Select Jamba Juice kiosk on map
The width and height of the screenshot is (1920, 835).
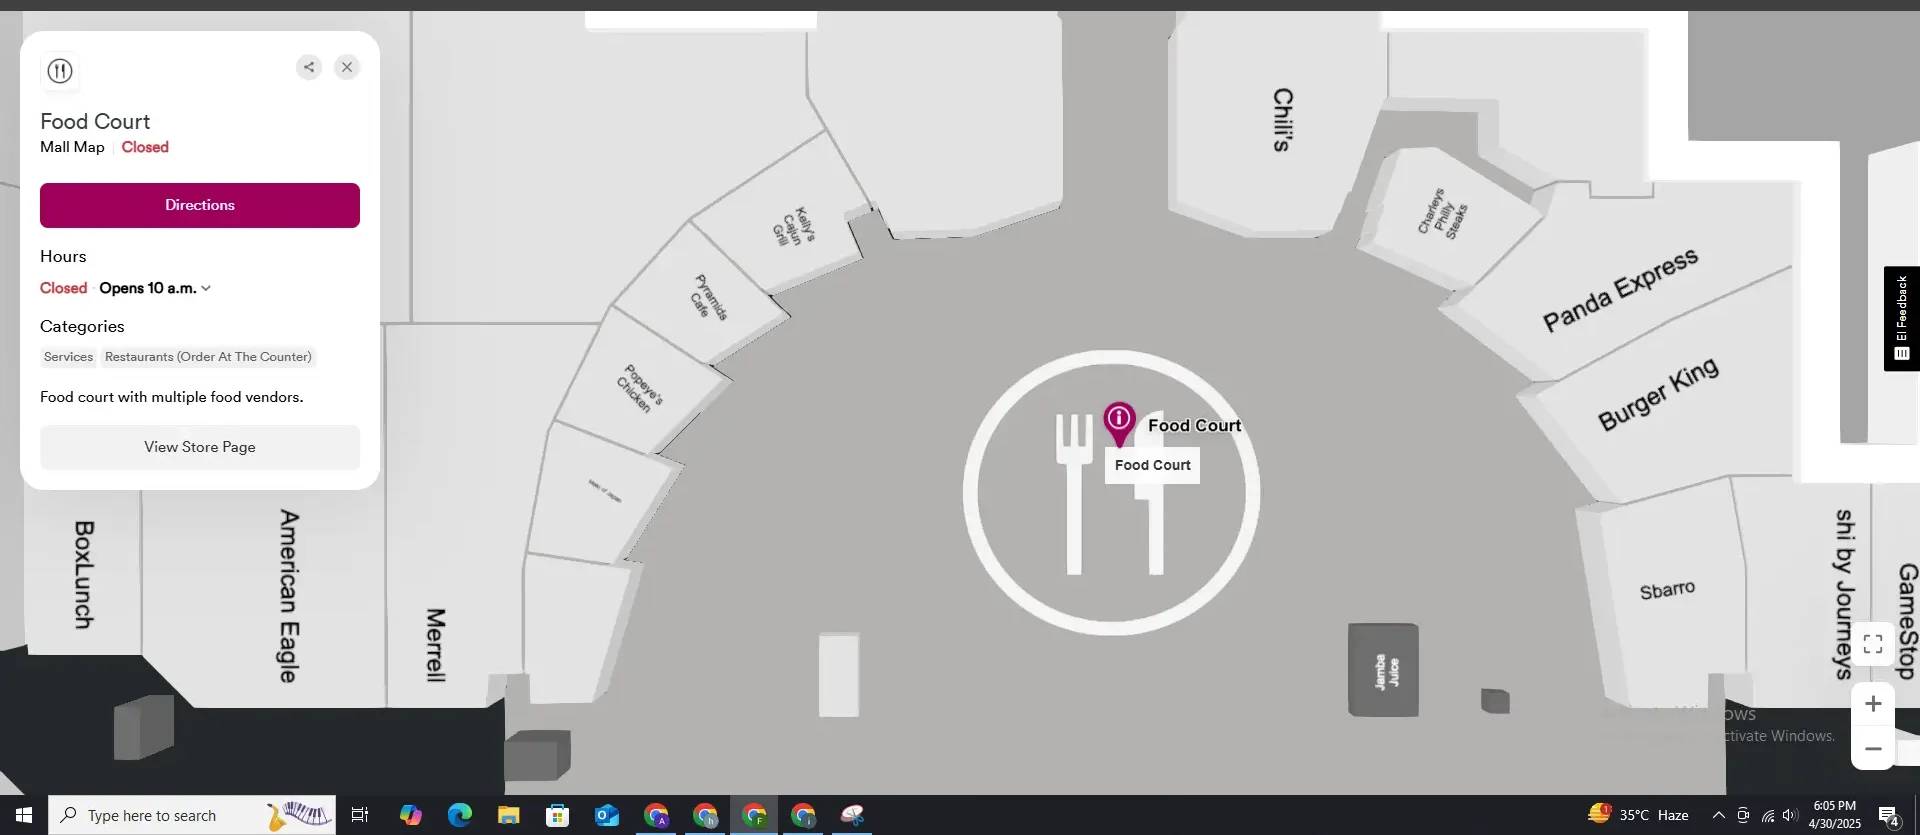(1385, 671)
